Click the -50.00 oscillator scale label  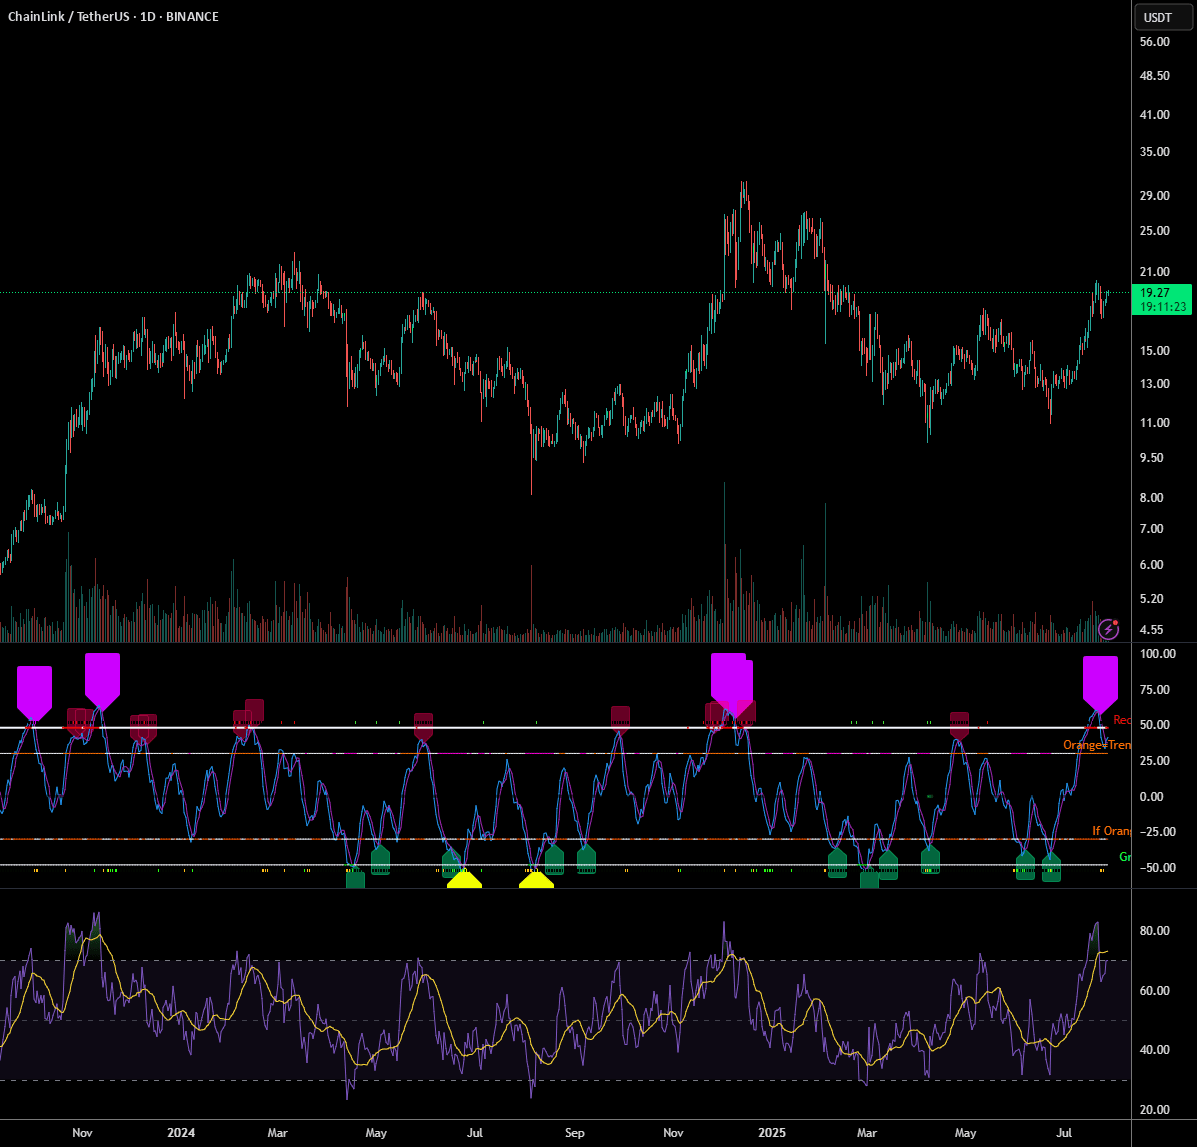[1157, 867]
